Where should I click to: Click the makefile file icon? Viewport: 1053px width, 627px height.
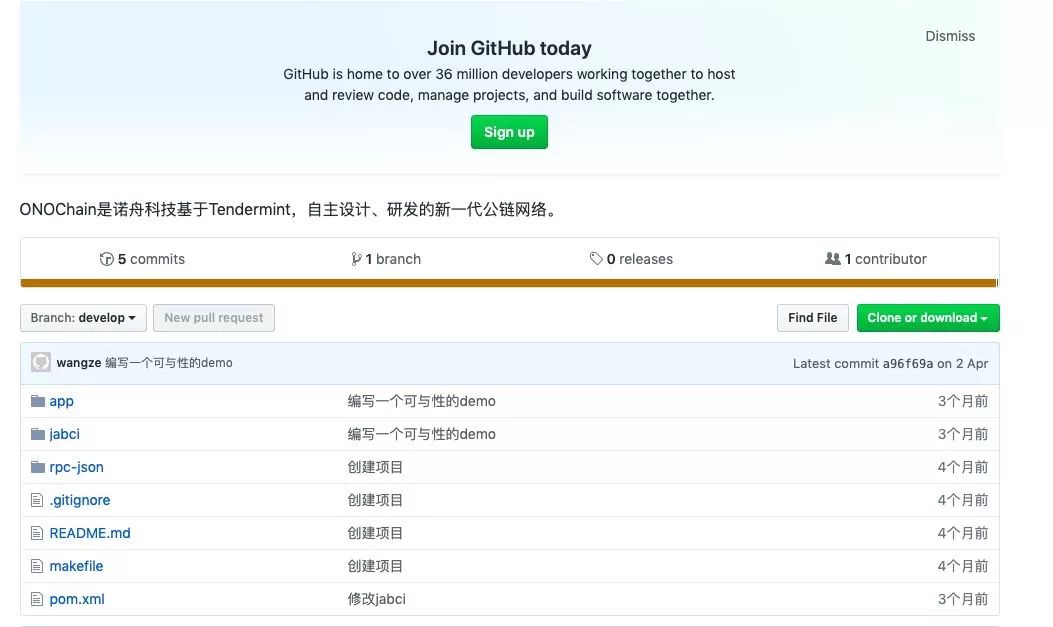coord(37,566)
